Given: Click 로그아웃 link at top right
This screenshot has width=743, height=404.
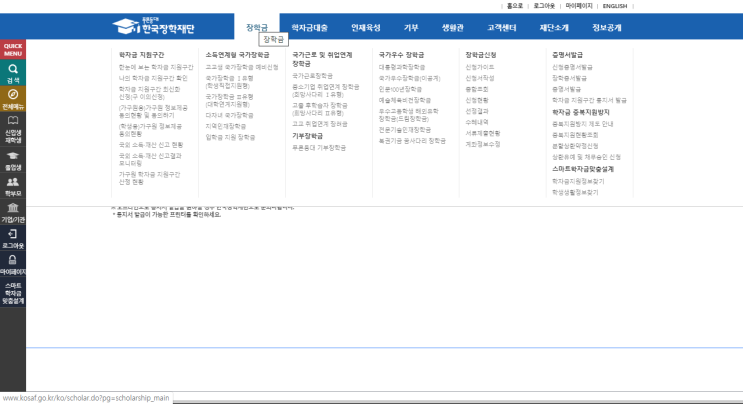Looking at the screenshot, I should click(x=544, y=6).
